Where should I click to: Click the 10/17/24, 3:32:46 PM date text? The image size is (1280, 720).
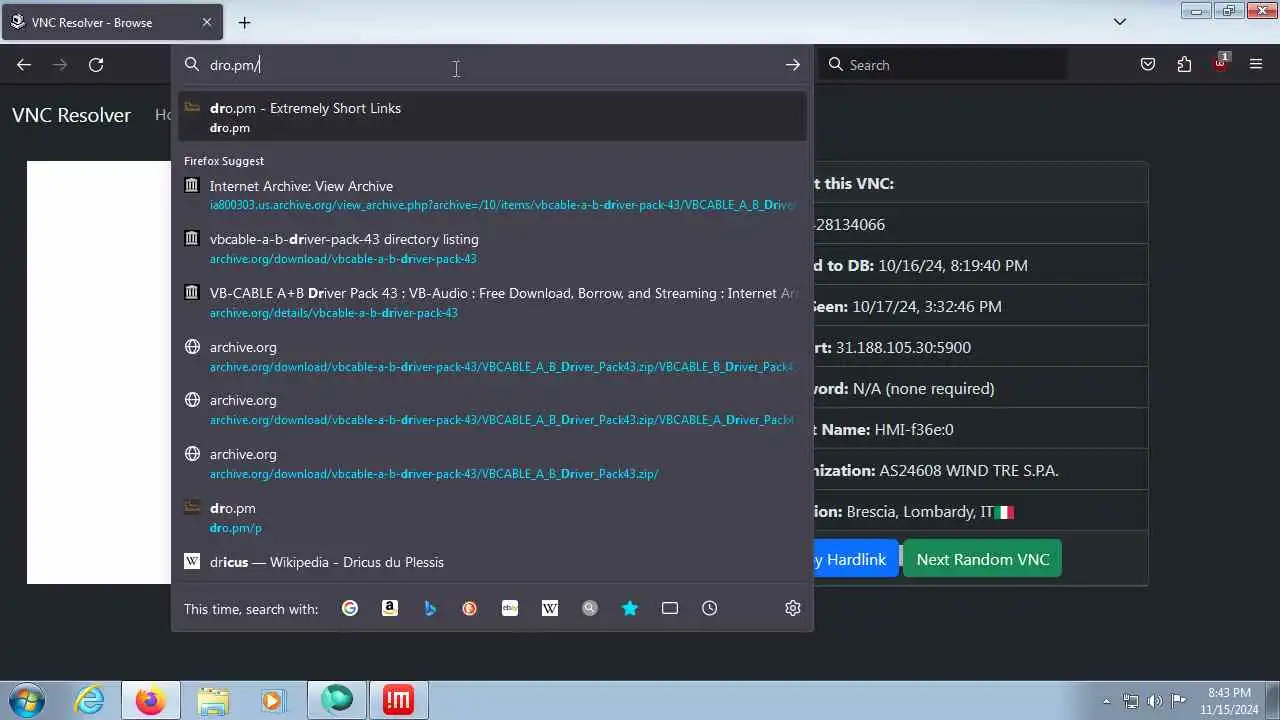(927, 306)
